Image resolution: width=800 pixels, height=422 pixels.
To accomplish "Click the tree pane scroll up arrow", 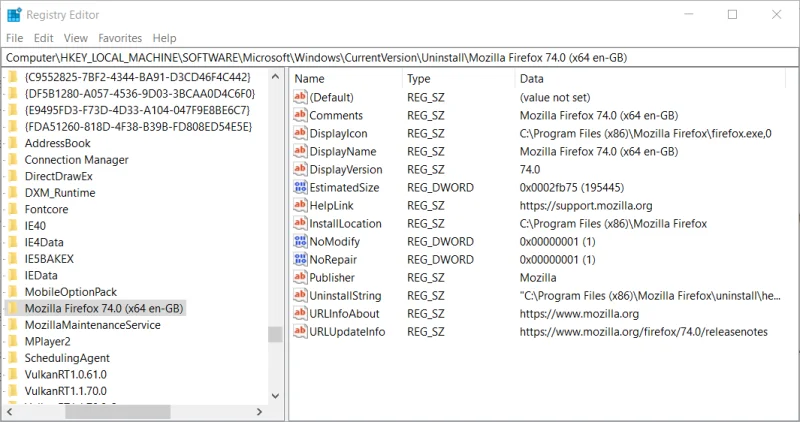I will (276, 77).
